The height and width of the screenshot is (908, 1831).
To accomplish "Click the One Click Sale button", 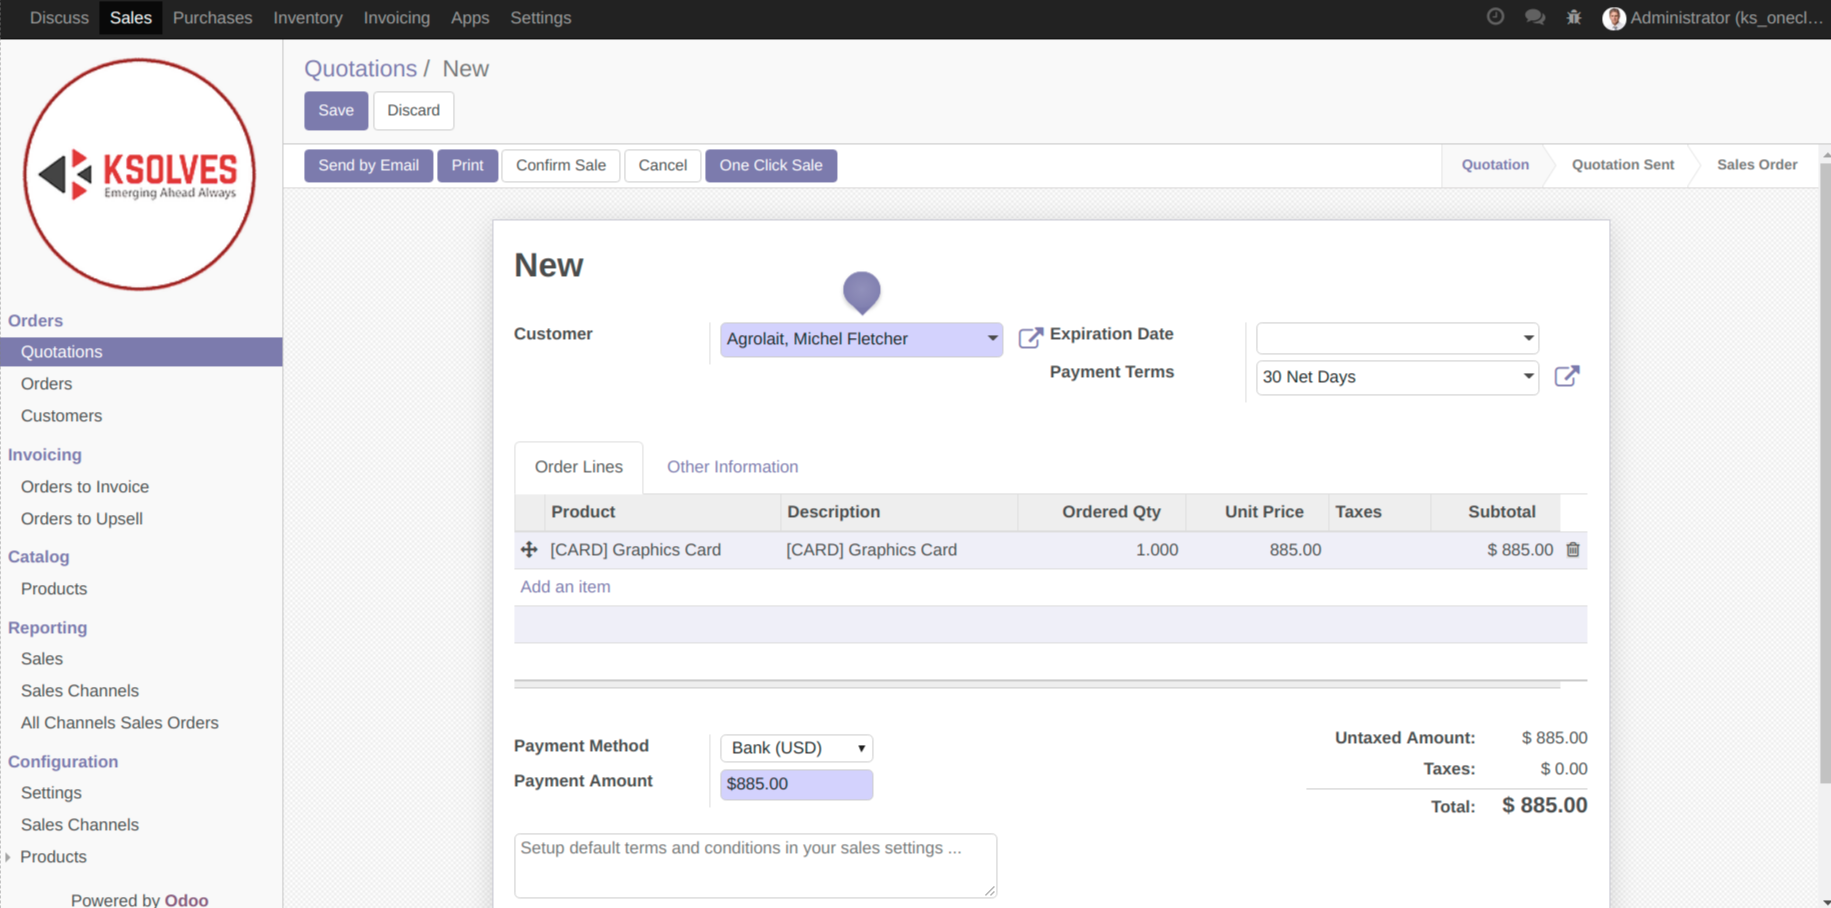I will click(770, 166).
